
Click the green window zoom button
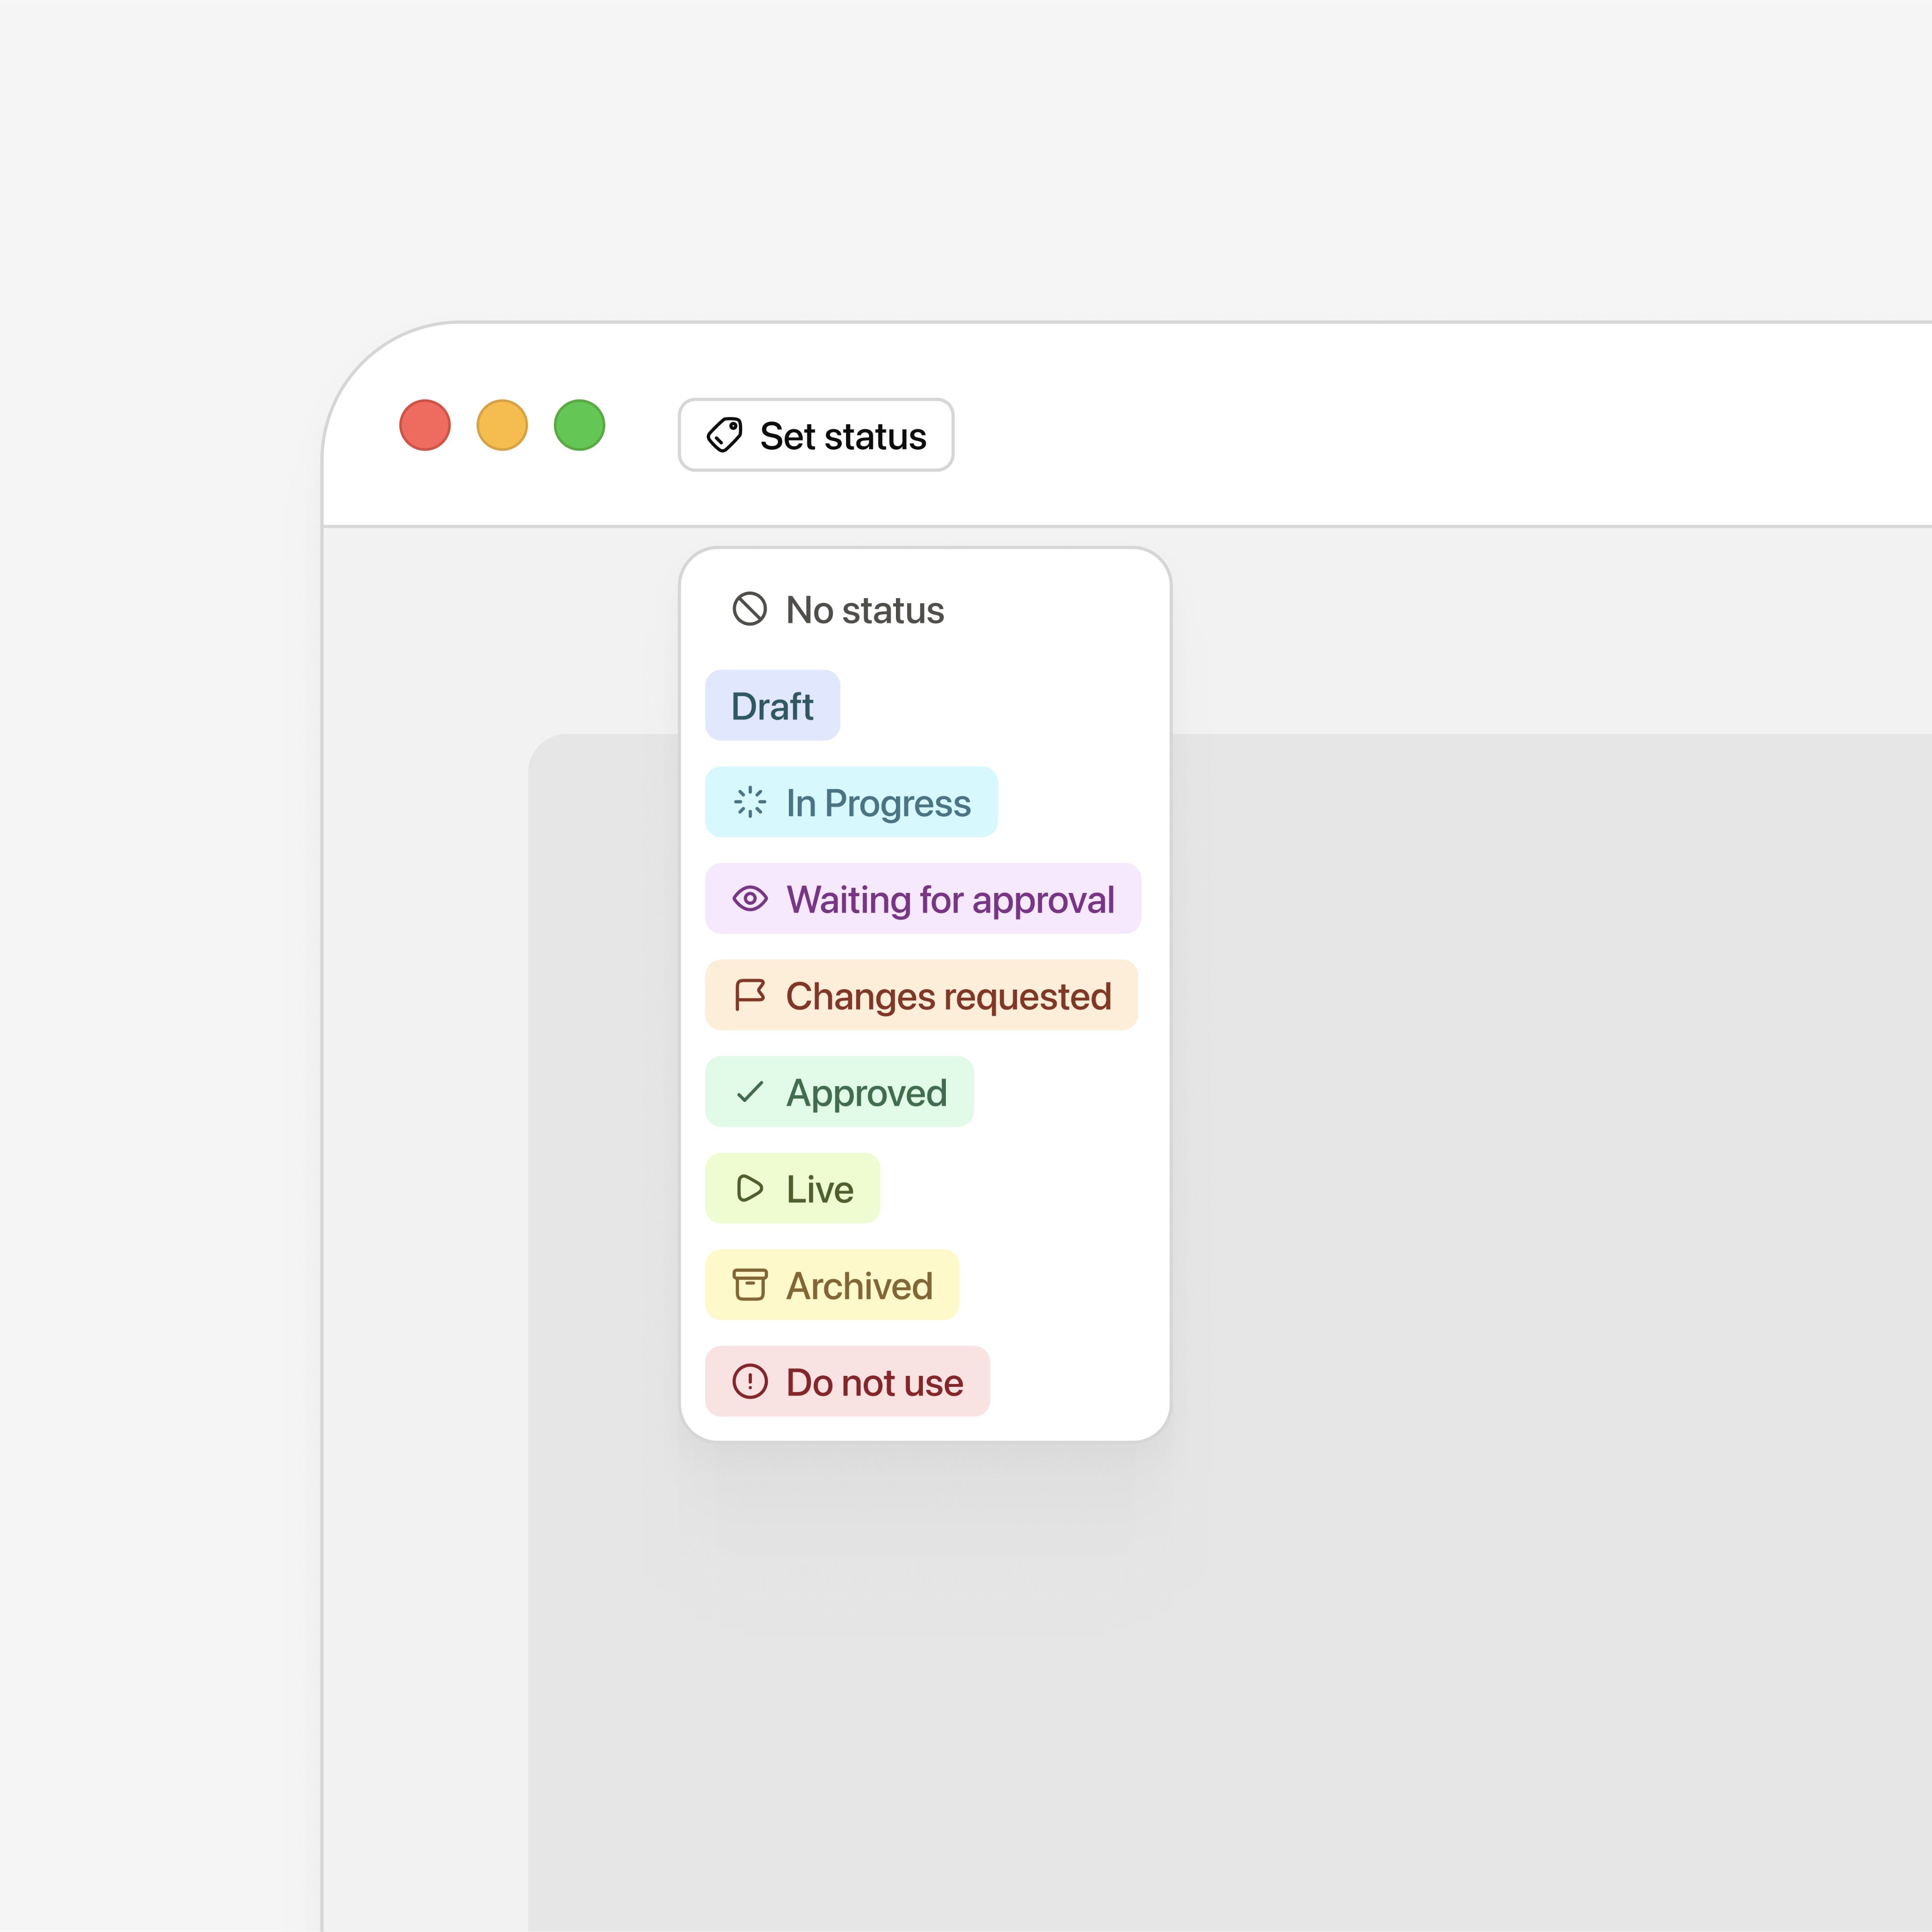579,425
